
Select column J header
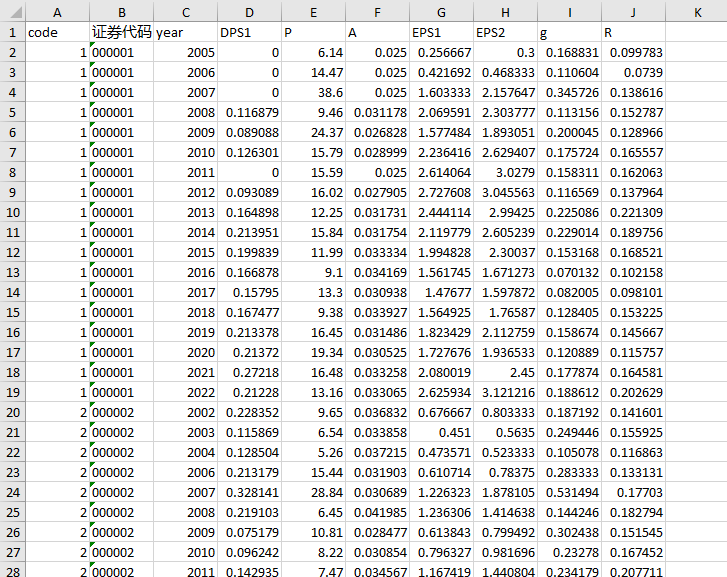pos(633,12)
